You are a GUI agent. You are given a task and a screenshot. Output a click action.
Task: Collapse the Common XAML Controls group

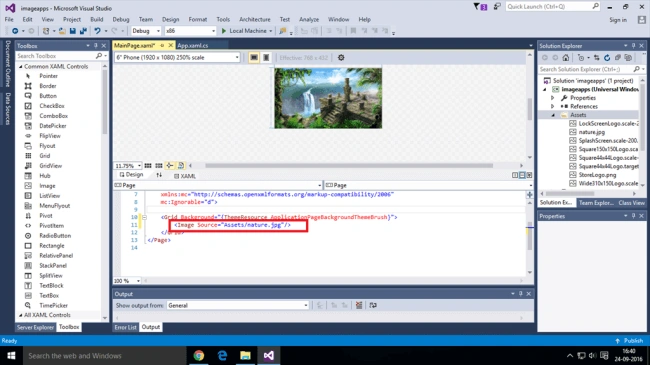point(21,66)
